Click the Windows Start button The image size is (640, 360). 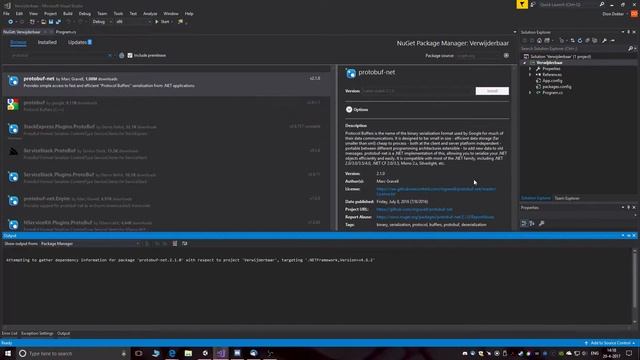click(8, 353)
